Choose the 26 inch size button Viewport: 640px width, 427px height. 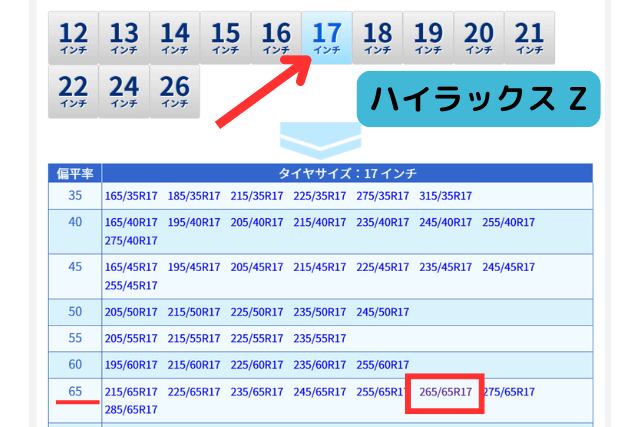click(174, 92)
